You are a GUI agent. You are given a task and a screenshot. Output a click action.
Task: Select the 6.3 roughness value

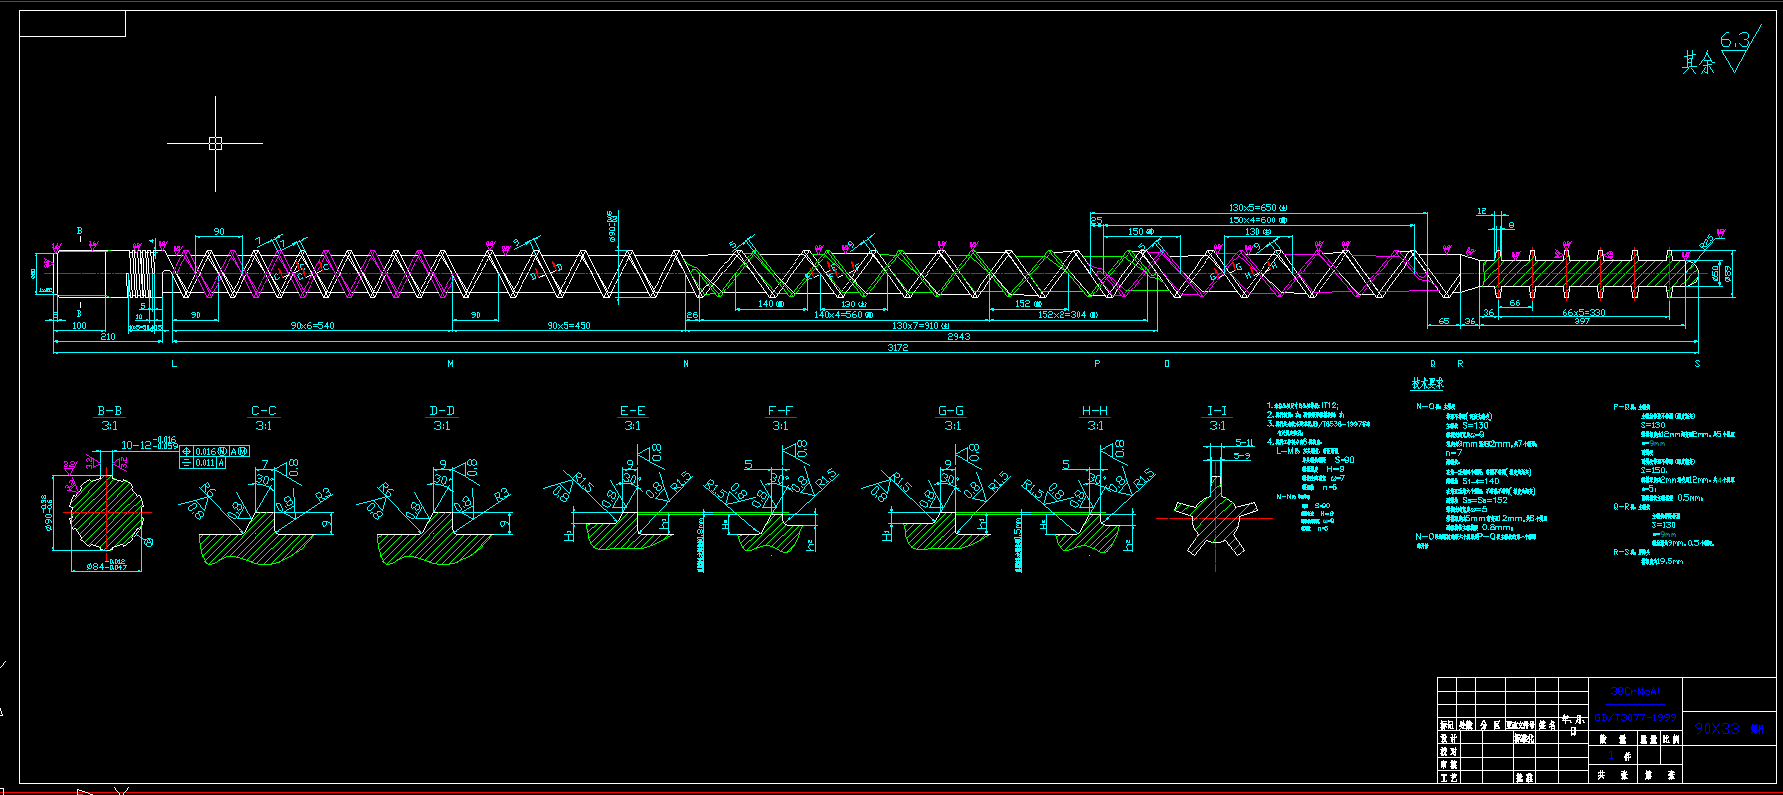[1735, 41]
